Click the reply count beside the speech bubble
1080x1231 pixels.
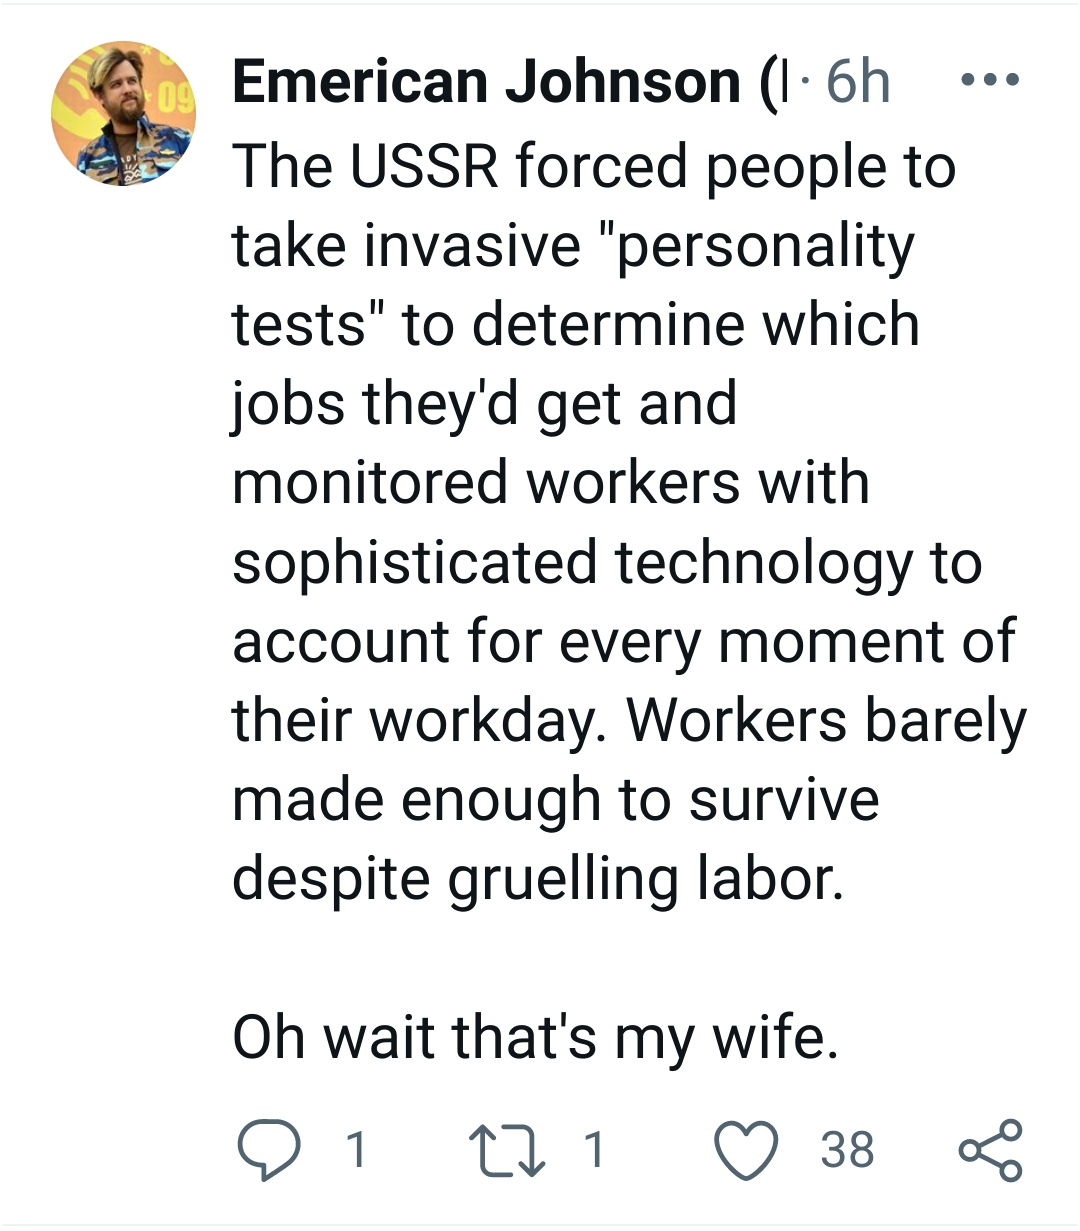coord(355,1150)
